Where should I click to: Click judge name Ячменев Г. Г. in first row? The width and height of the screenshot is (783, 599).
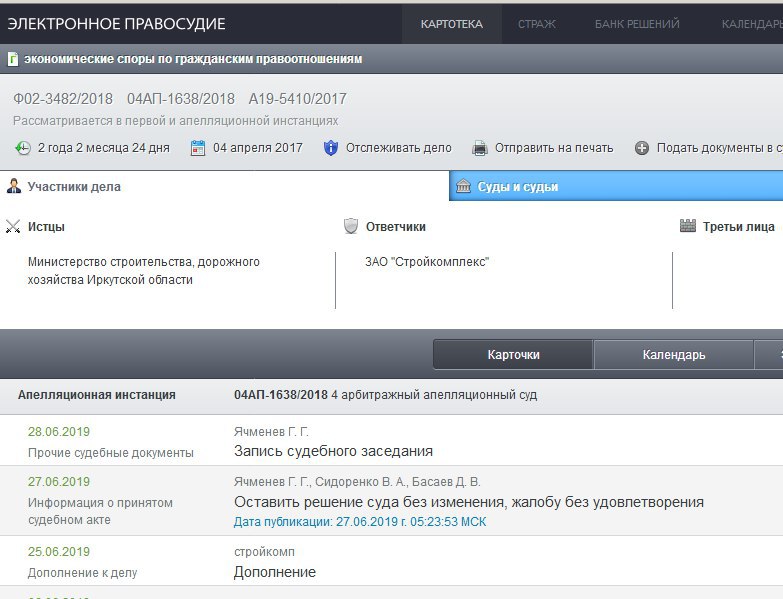(271, 432)
